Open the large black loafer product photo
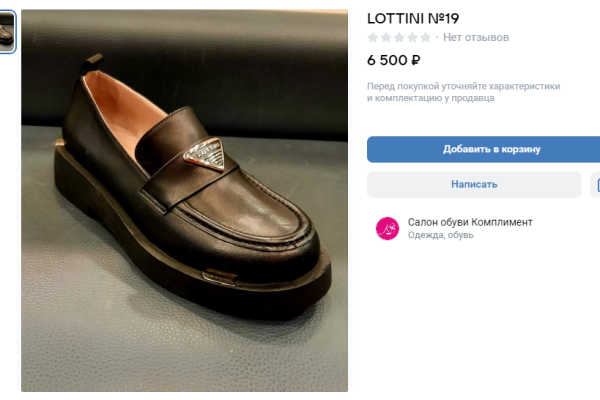 (x=185, y=200)
